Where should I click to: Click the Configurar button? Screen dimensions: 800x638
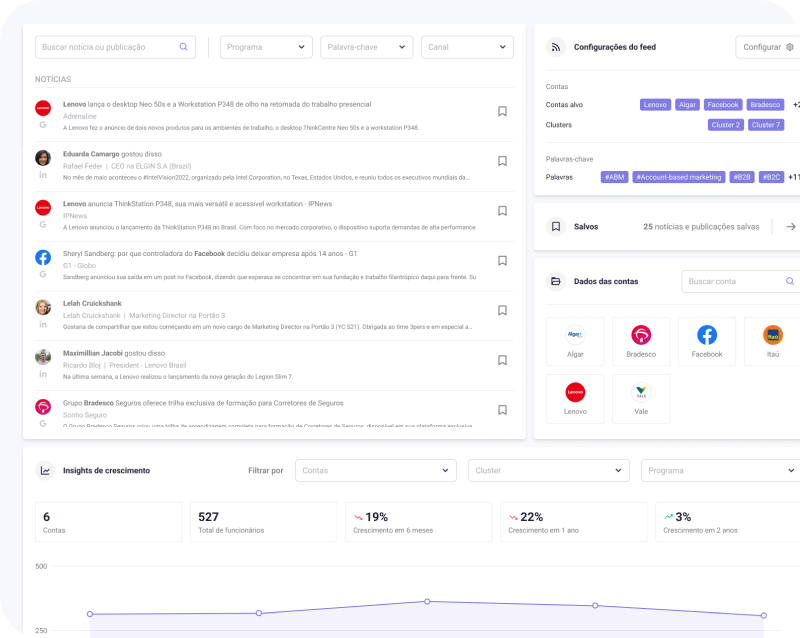[x=767, y=47]
